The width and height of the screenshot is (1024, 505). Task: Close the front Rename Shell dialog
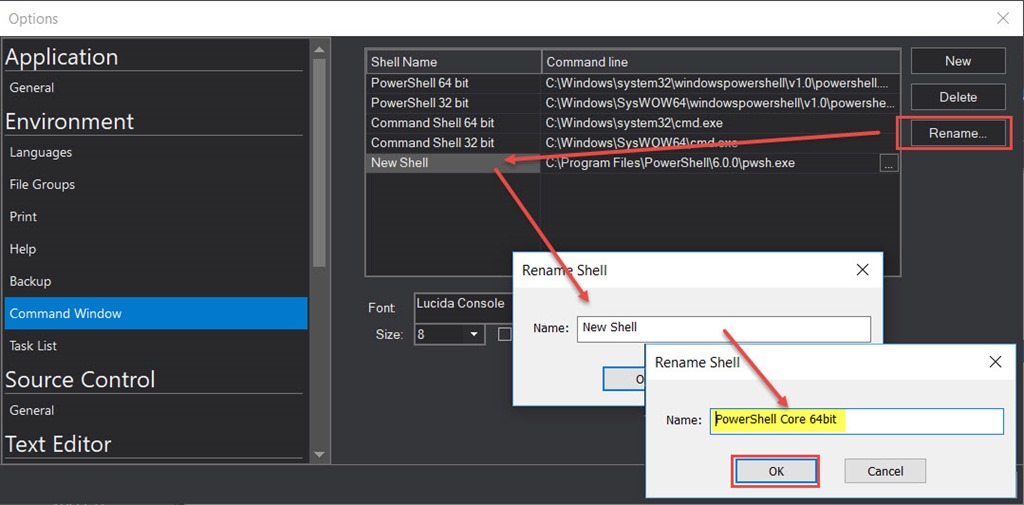click(x=995, y=361)
